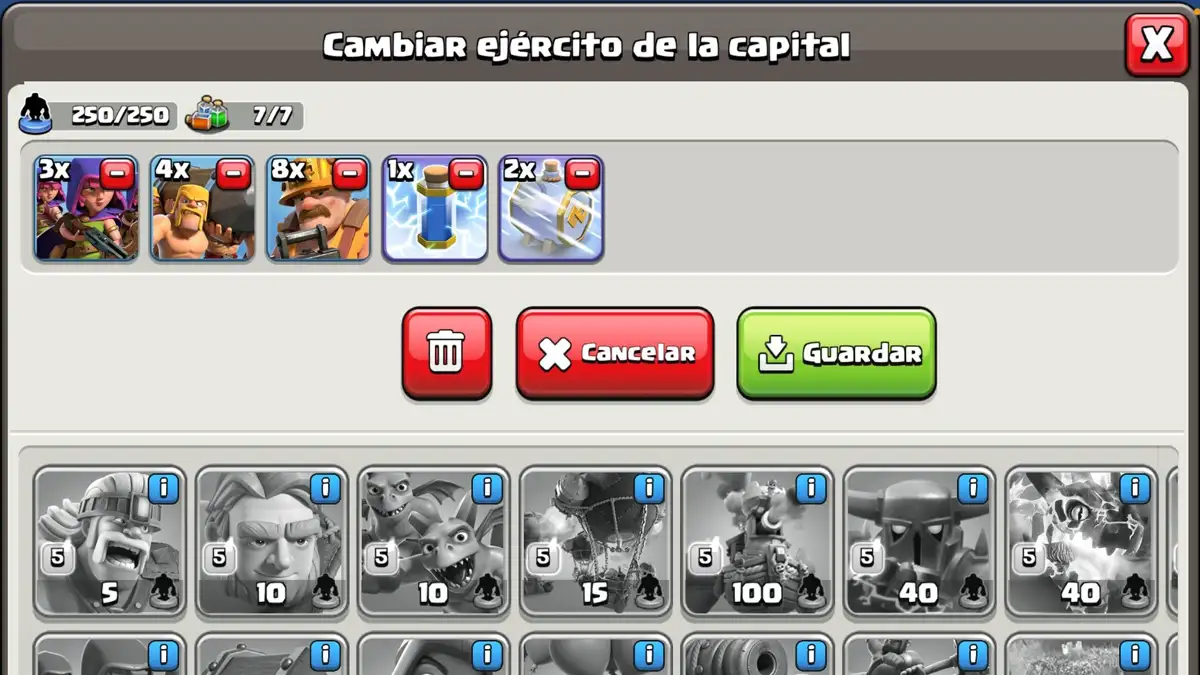Add the Balloon troop costing 15 housing
Viewport: 1200px width, 675px height.
596,542
